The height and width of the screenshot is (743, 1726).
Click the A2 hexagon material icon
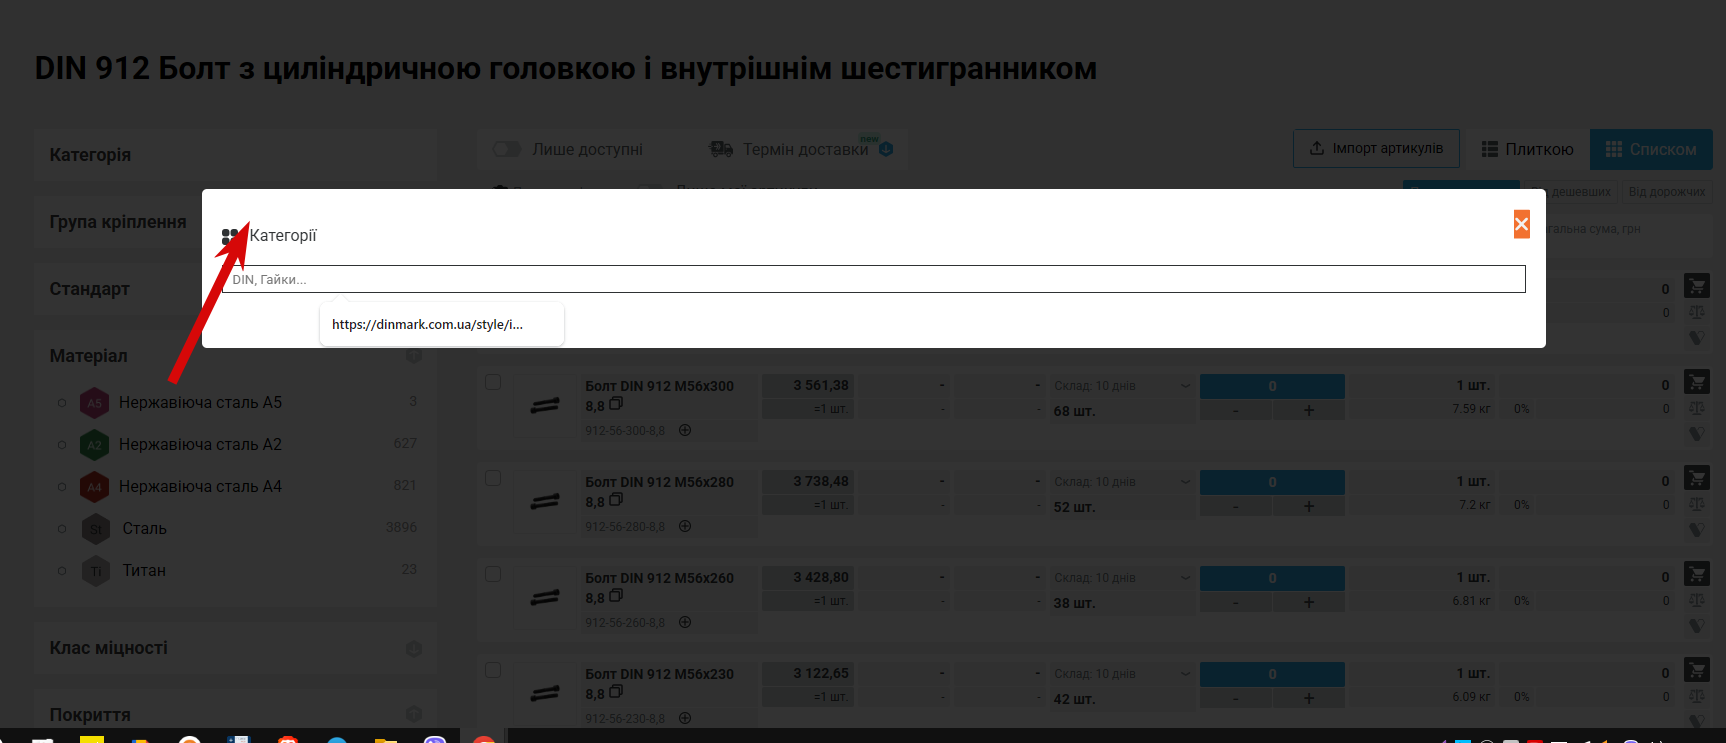(x=95, y=445)
